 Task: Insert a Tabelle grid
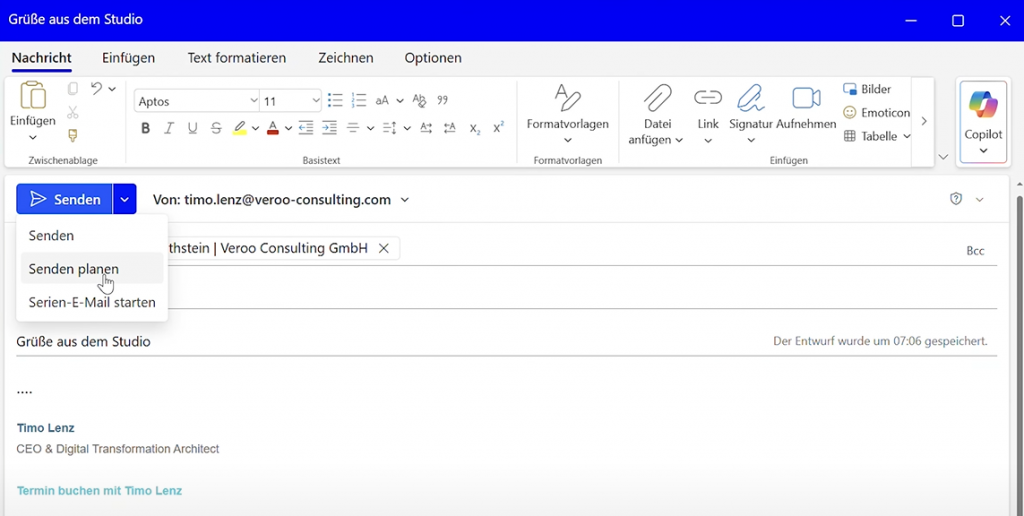point(872,136)
